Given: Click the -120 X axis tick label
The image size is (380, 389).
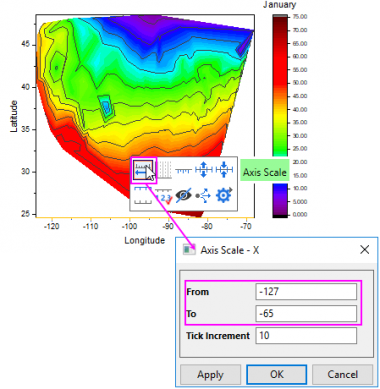Looking at the screenshot, I should pyautogui.click(x=52, y=226).
